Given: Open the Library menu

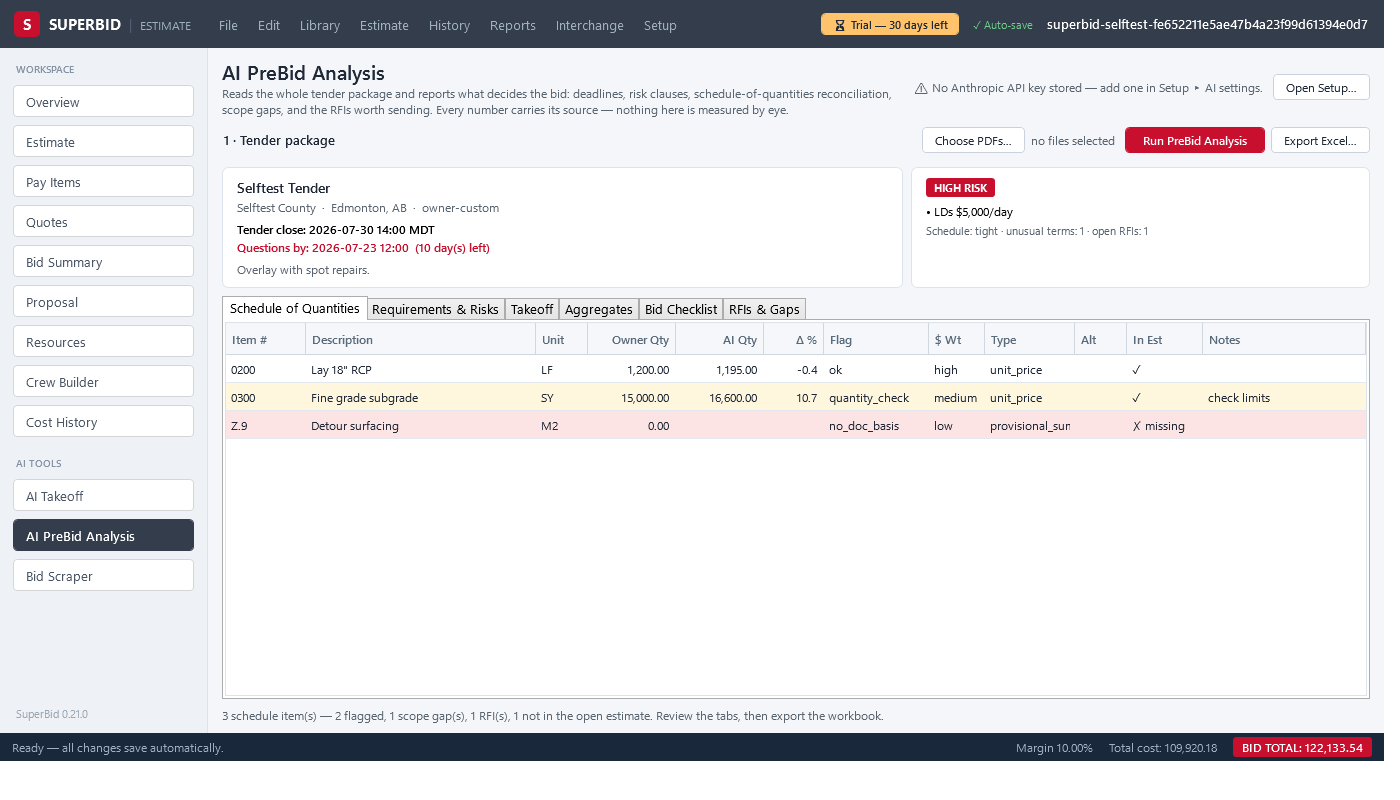Looking at the screenshot, I should [320, 25].
